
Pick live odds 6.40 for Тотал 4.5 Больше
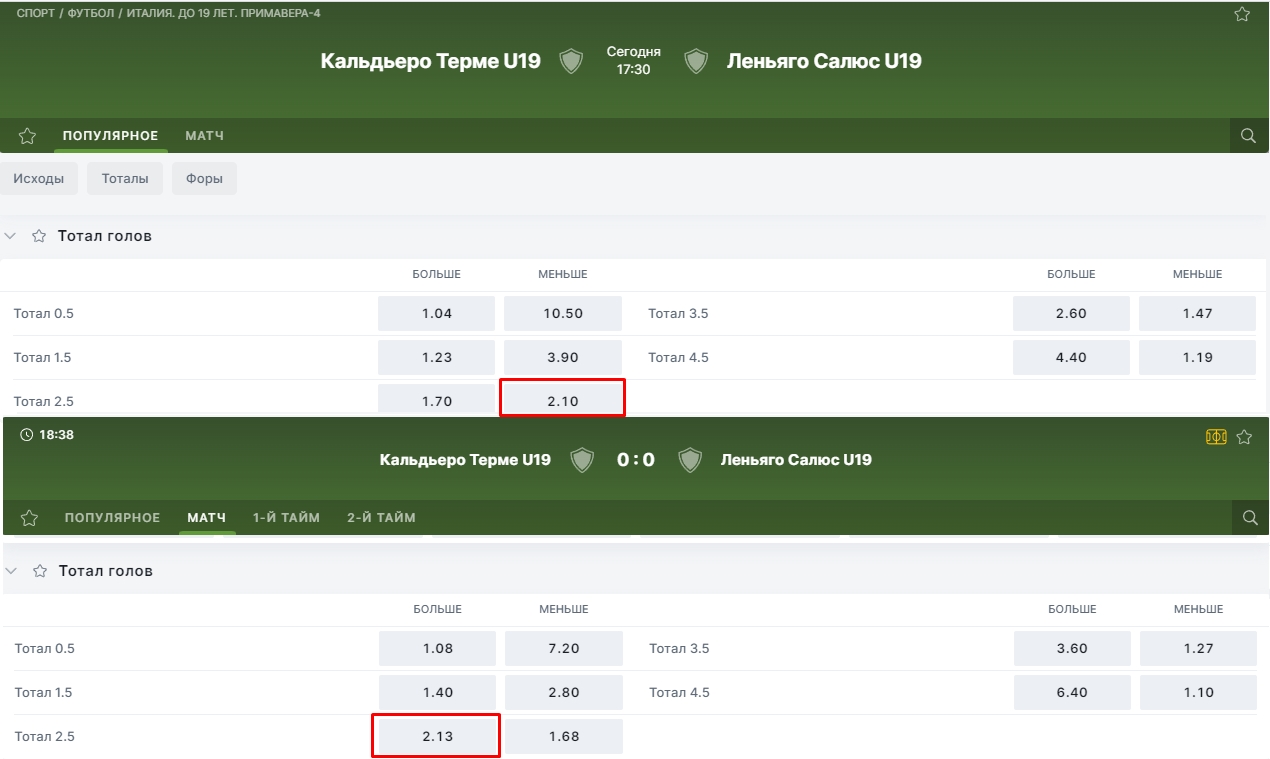click(1072, 692)
